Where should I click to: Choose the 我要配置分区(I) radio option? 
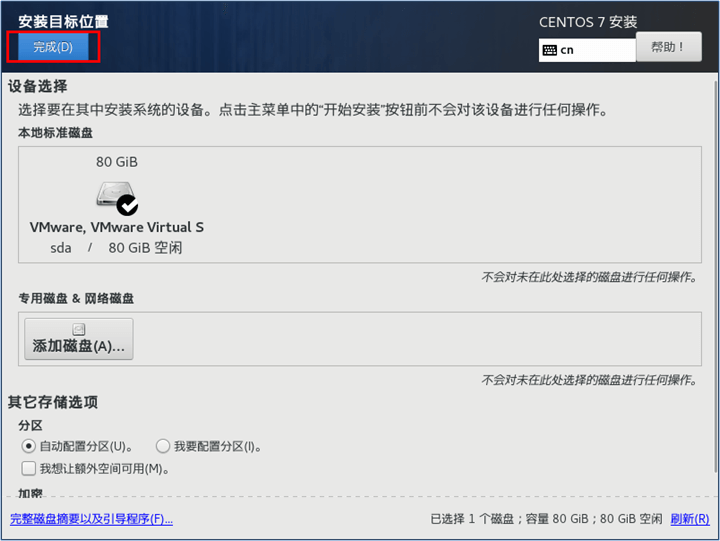coord(163,446)
